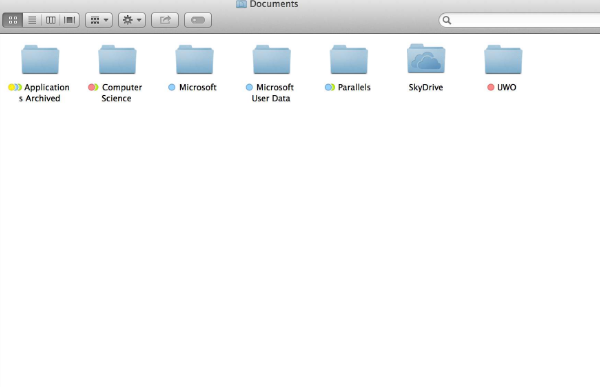Click the tag dots beside Computer Science
The image size is (600, 387).
pyautogui.click(x=93, y=87)
